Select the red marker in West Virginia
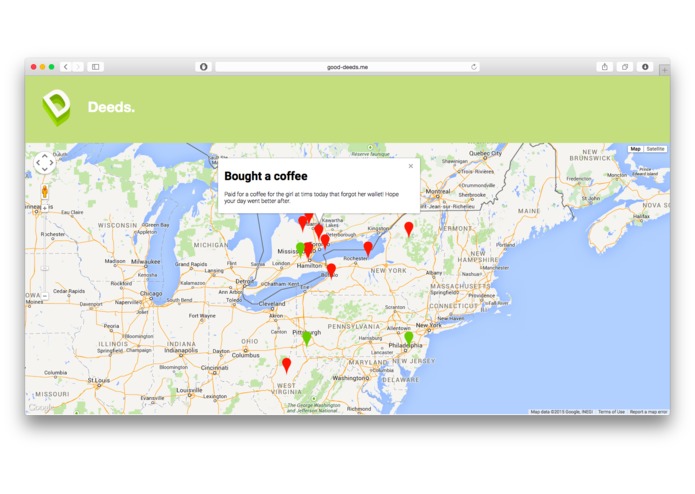The image size is (695, 494). (287, 365)
